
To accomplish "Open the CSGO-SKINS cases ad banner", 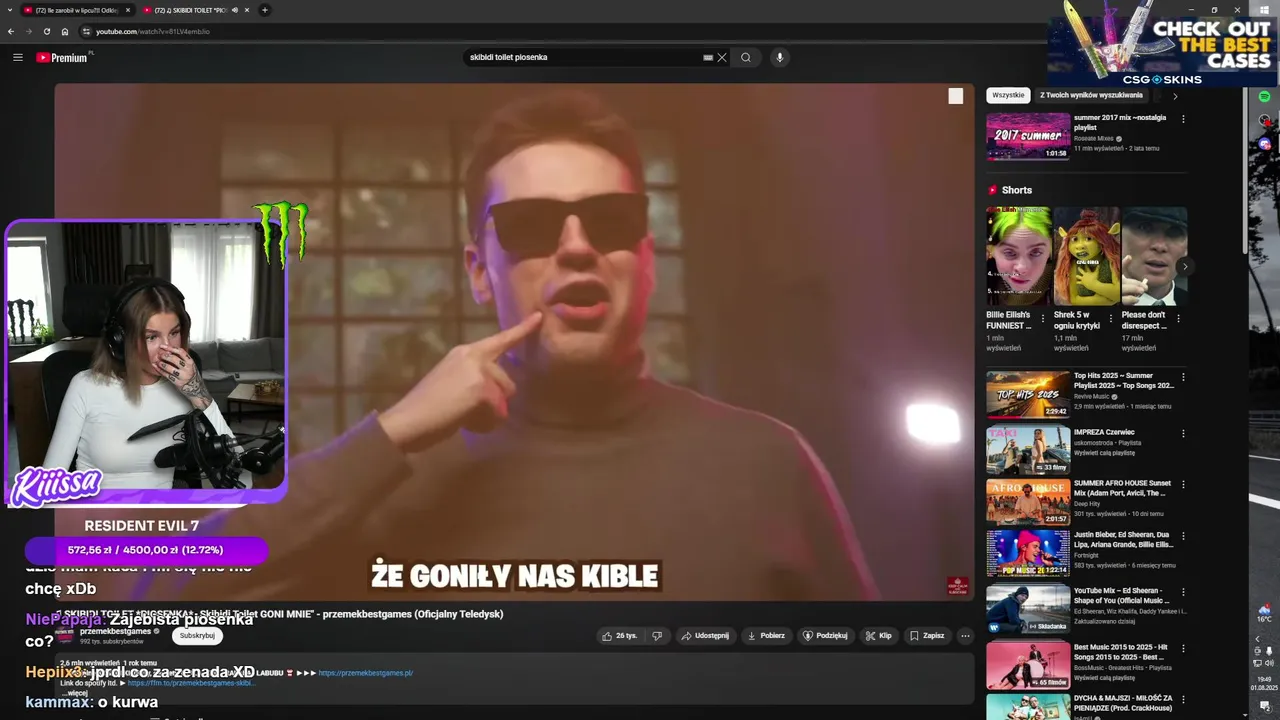I will click(x=1162, y=43).
